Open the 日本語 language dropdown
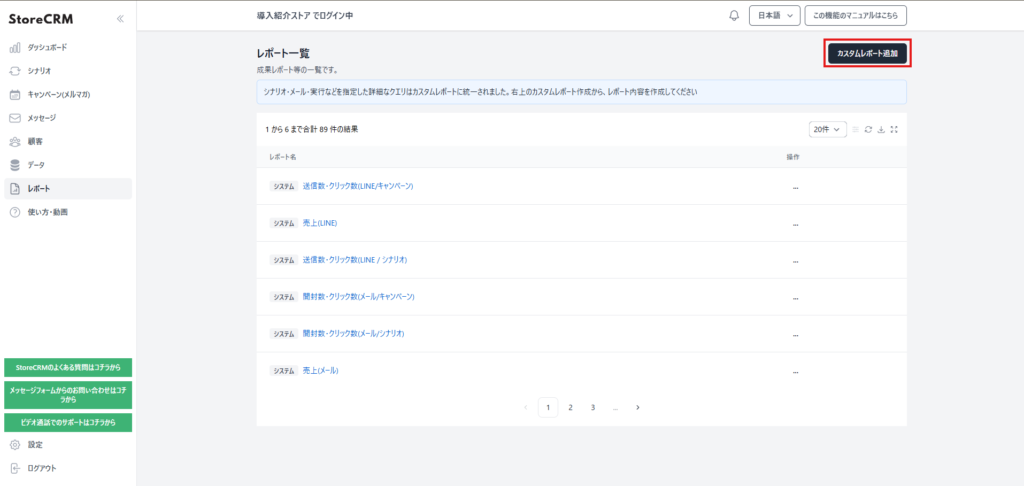Image resolution: width=1024 pixels, height=486 pixels. (774, 16)
